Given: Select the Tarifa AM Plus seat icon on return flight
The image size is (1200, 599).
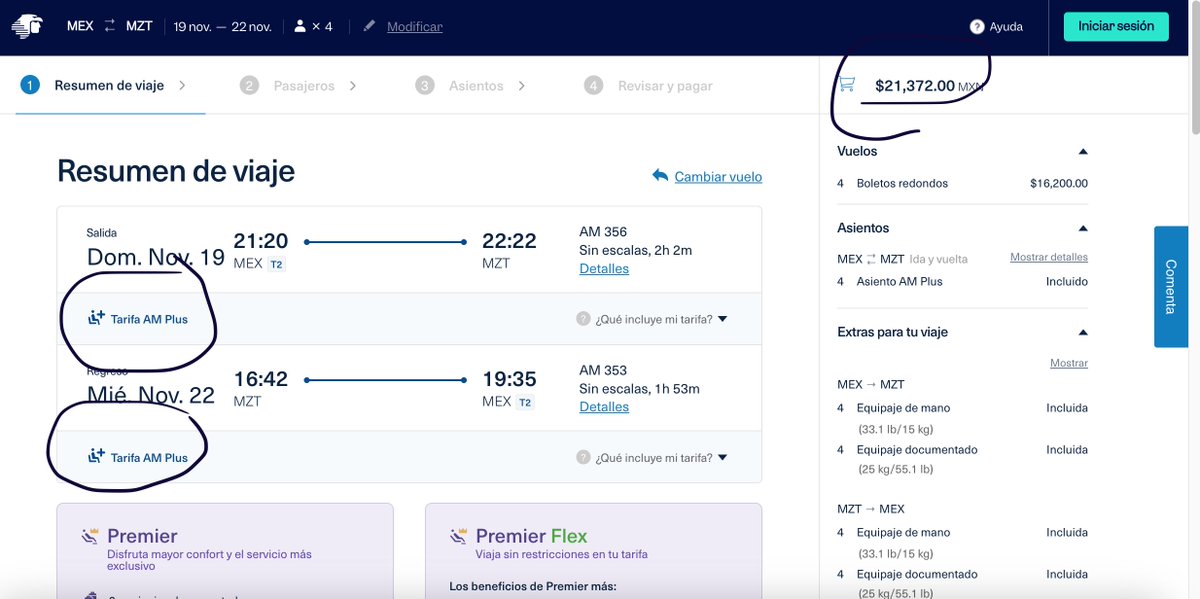Looking at the screenshot, I should click(95, 457).
